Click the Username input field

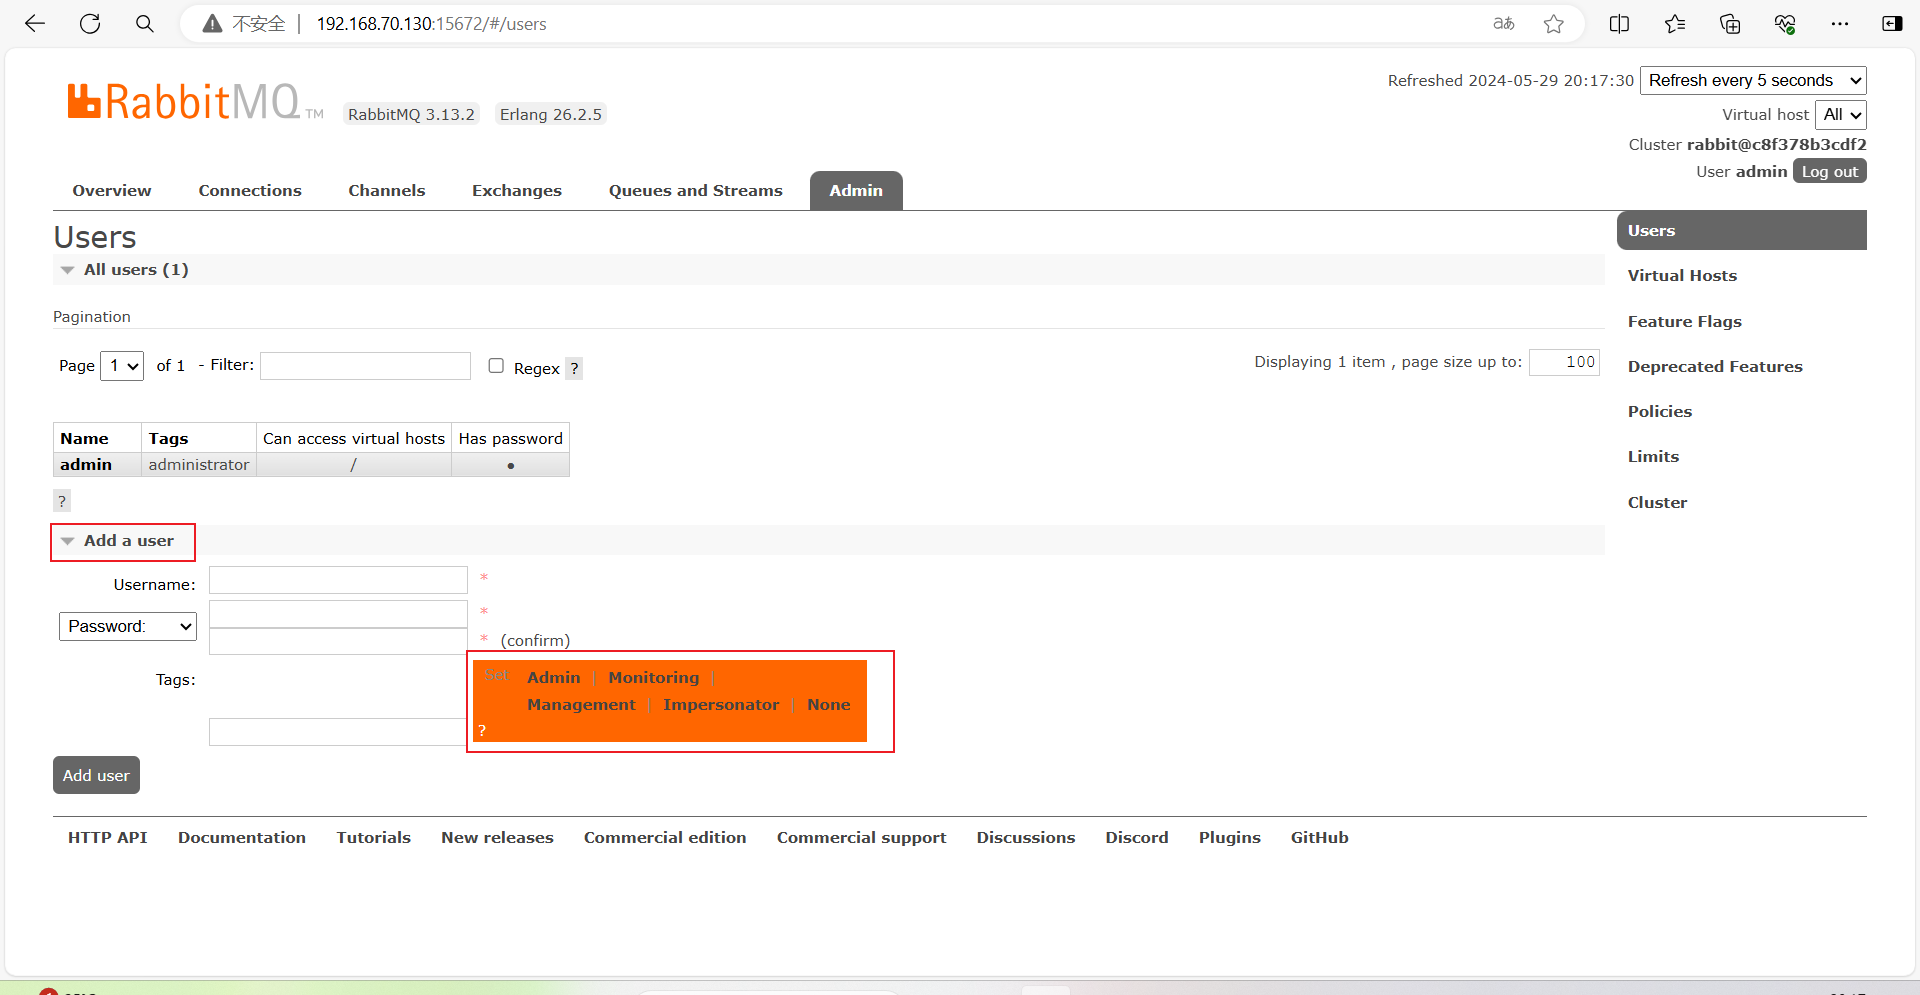pyautogui.click(x=338, y=580)
